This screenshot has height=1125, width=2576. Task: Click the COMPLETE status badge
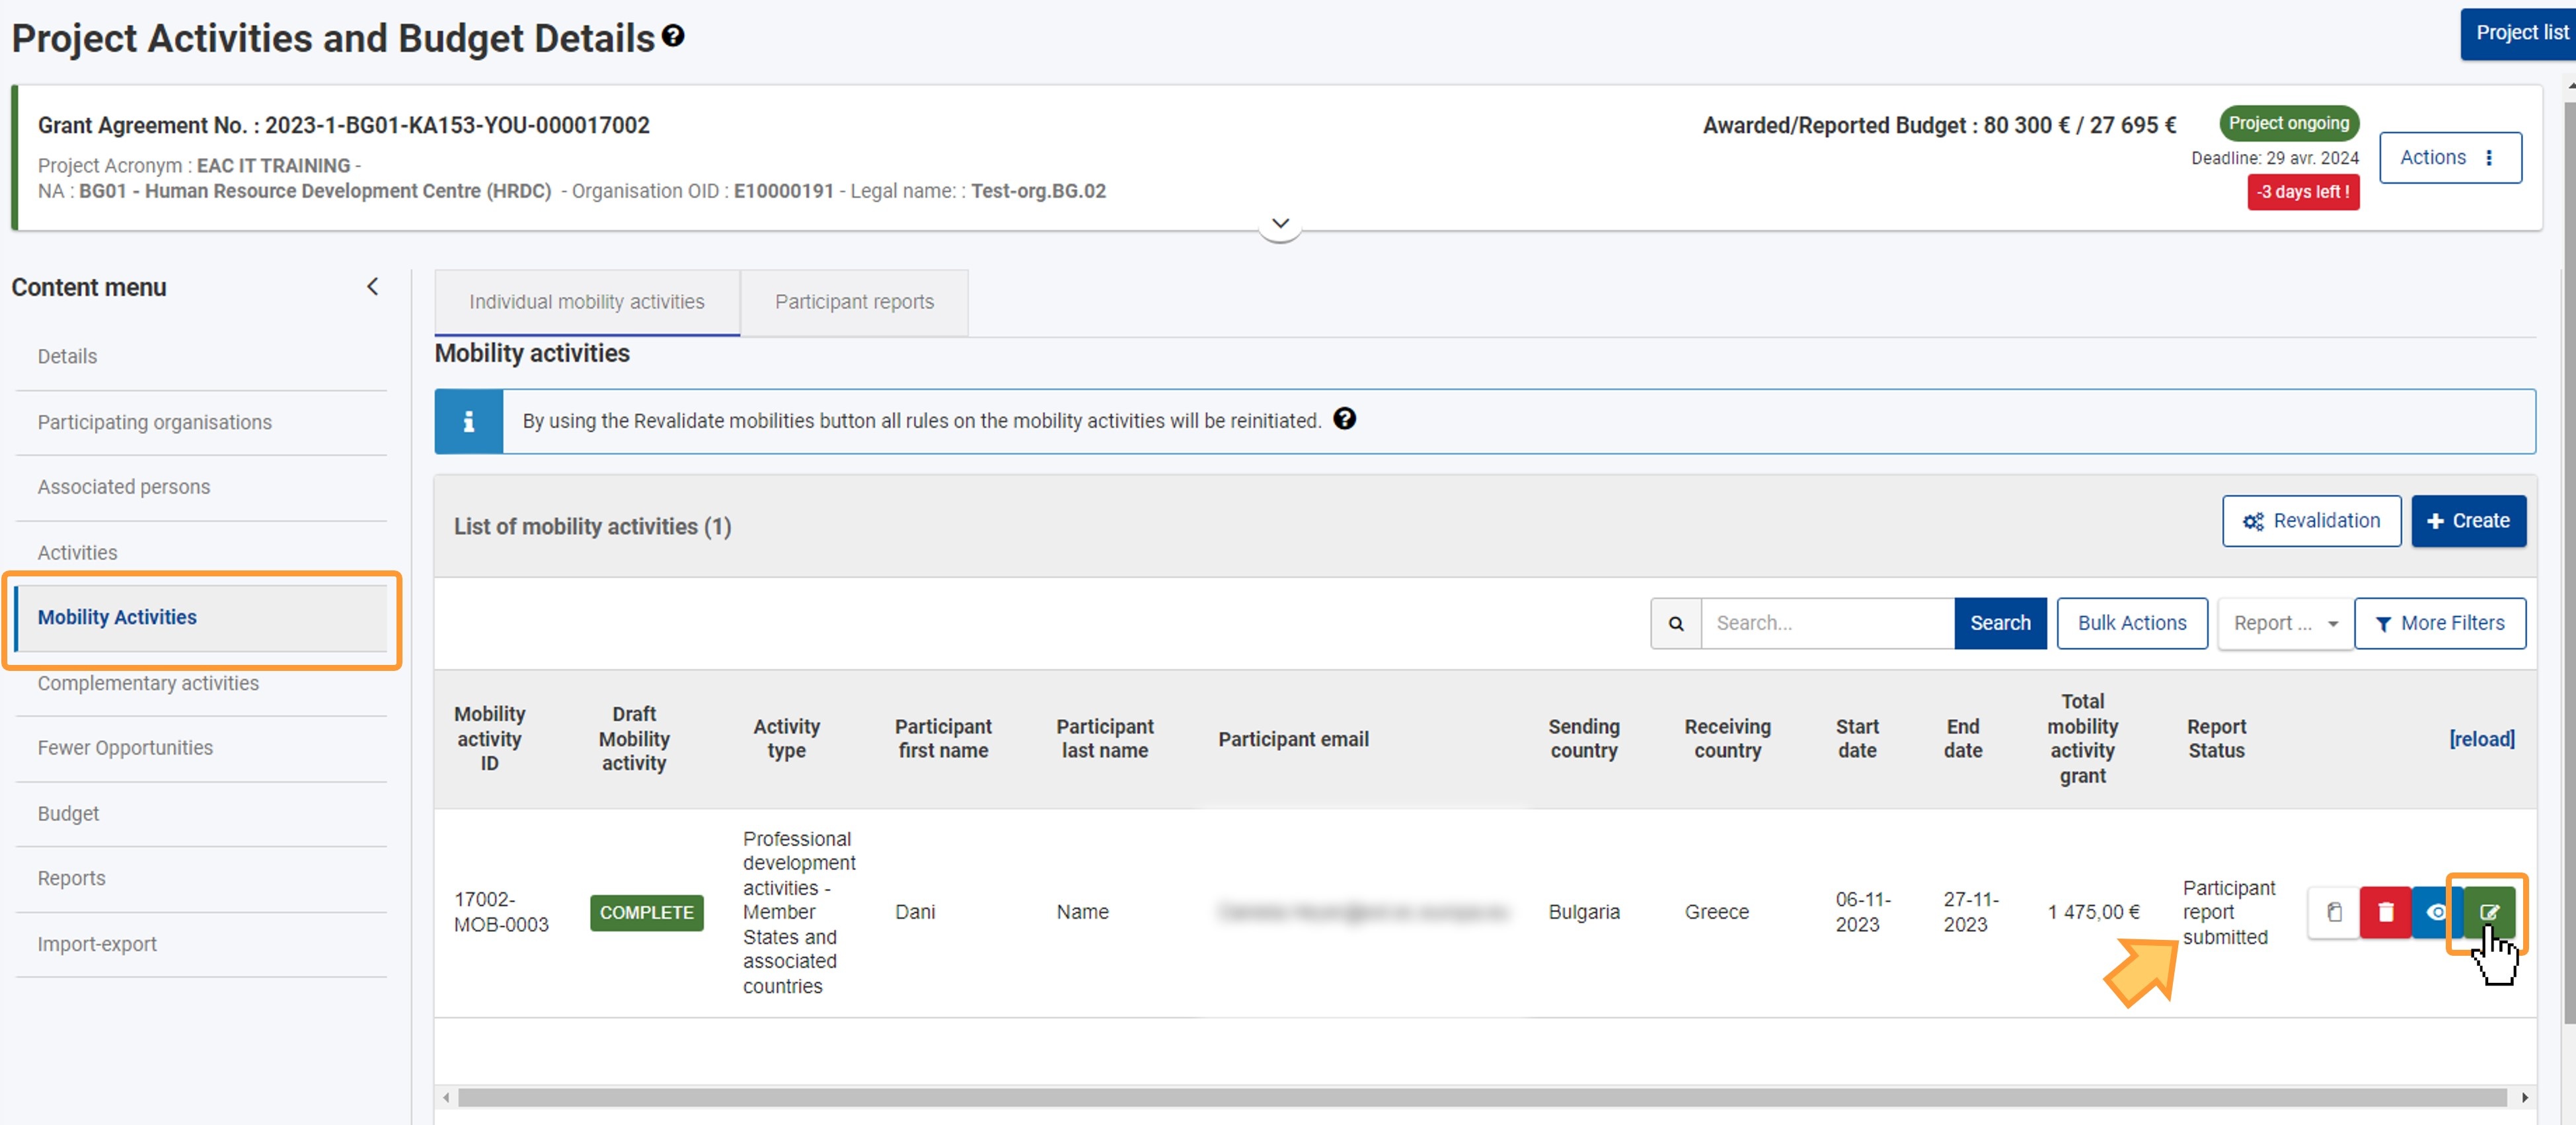646,913
